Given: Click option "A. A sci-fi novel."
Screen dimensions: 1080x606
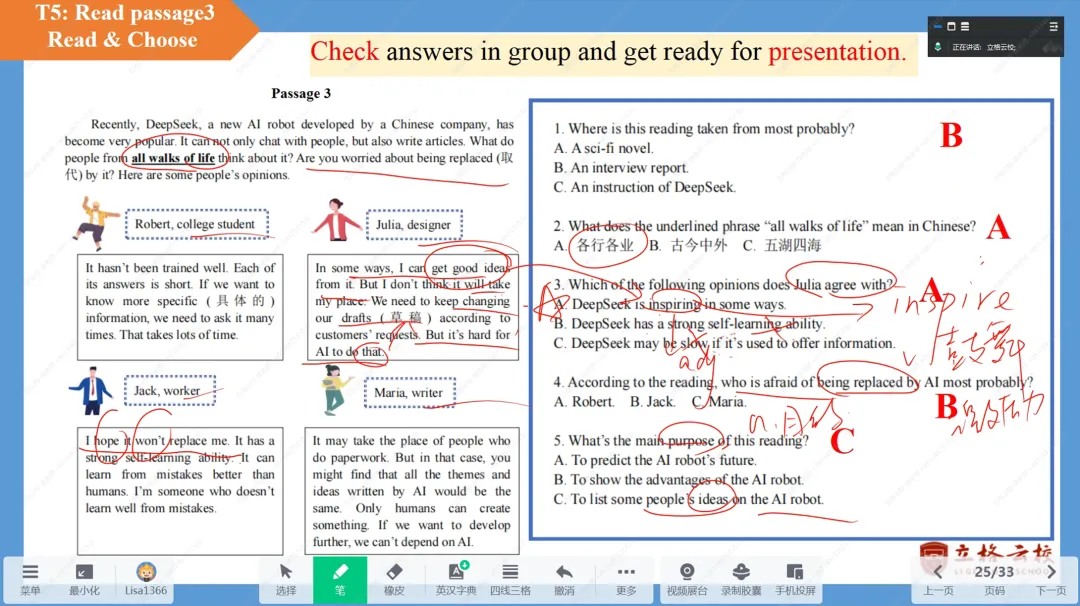Looking at the screenshot, I should (603, 148).
